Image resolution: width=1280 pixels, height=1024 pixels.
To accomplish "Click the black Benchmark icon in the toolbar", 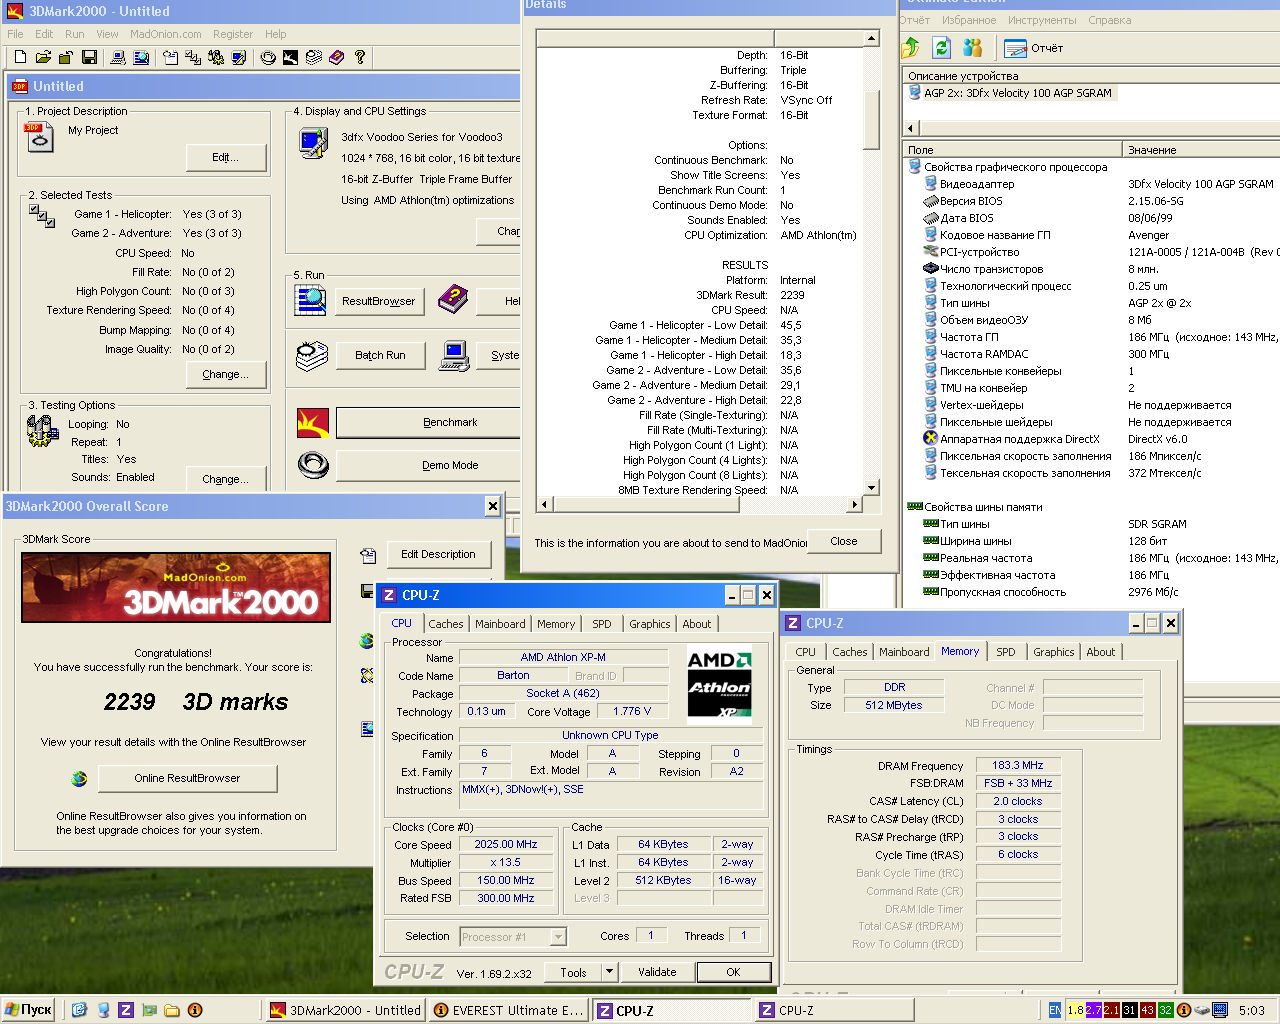I will tap(290, 57).
